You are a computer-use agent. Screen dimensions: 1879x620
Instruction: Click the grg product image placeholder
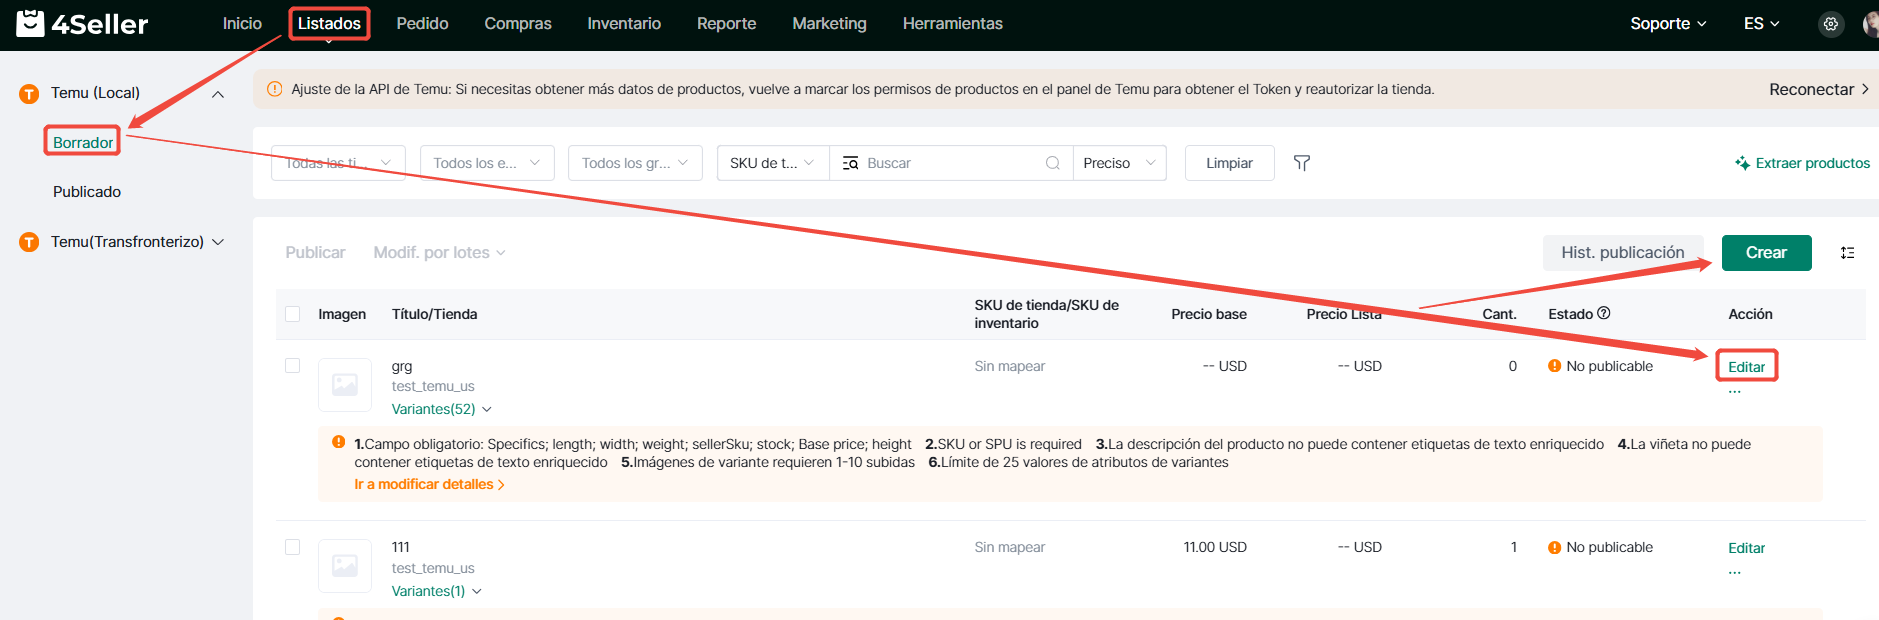[x=345, y=385]
